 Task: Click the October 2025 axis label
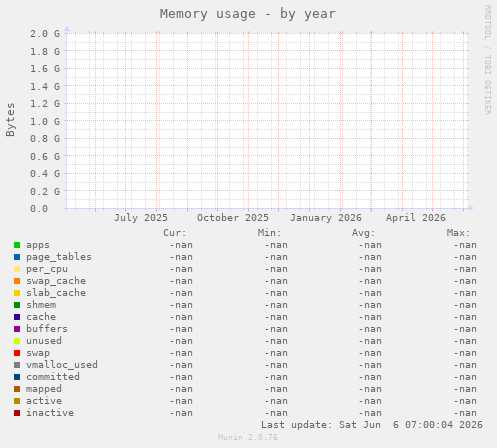click(233, 218)
